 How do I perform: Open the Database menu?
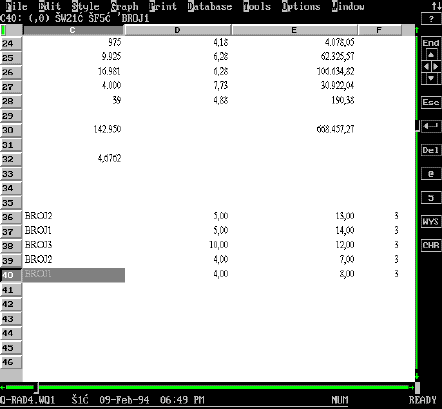coord(210,6)
